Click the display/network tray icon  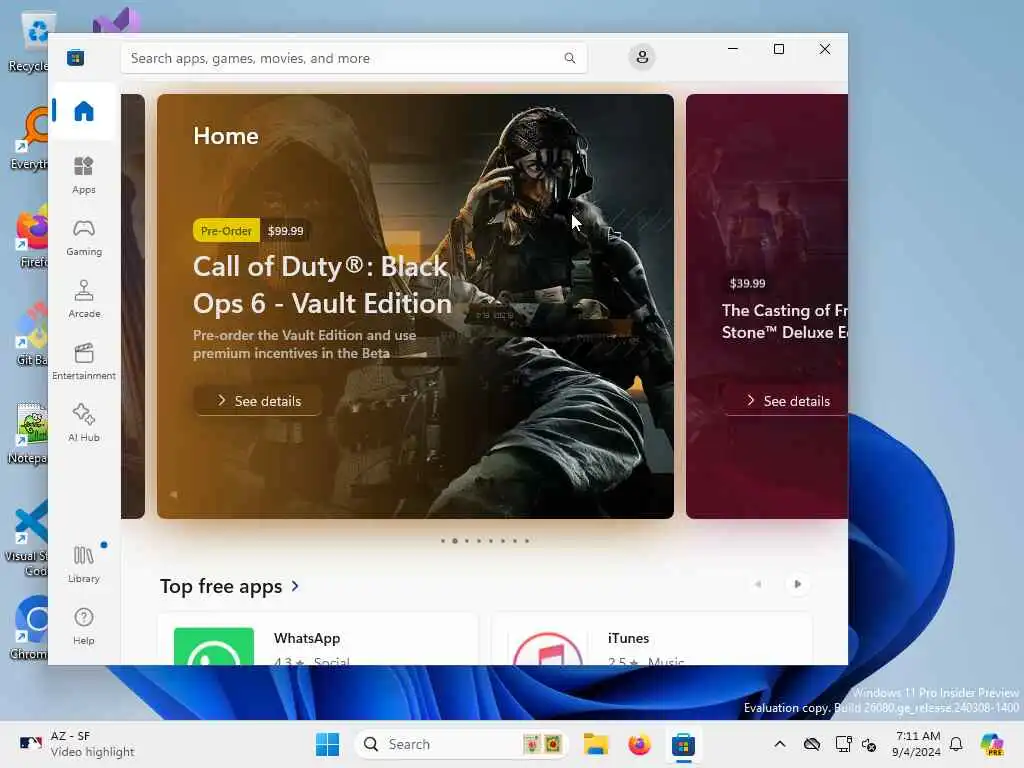tap(843, 744)
